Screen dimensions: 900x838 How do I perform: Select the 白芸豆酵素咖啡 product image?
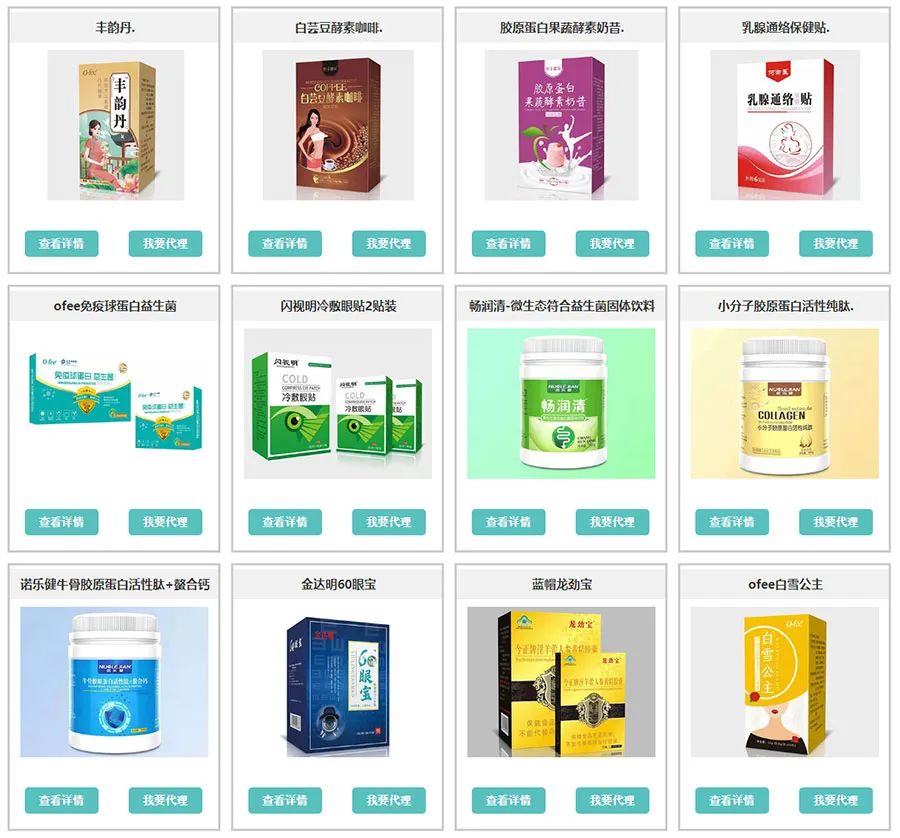click(x=338, y=125)
